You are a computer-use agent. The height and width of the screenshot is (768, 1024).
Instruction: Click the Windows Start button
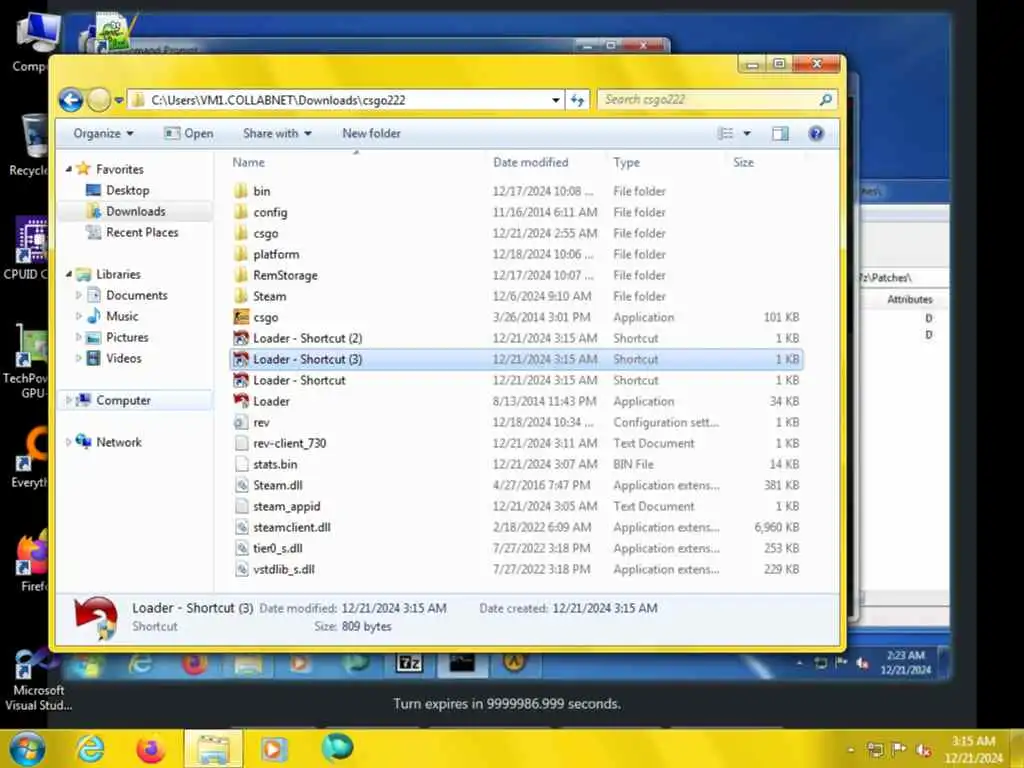25,749
